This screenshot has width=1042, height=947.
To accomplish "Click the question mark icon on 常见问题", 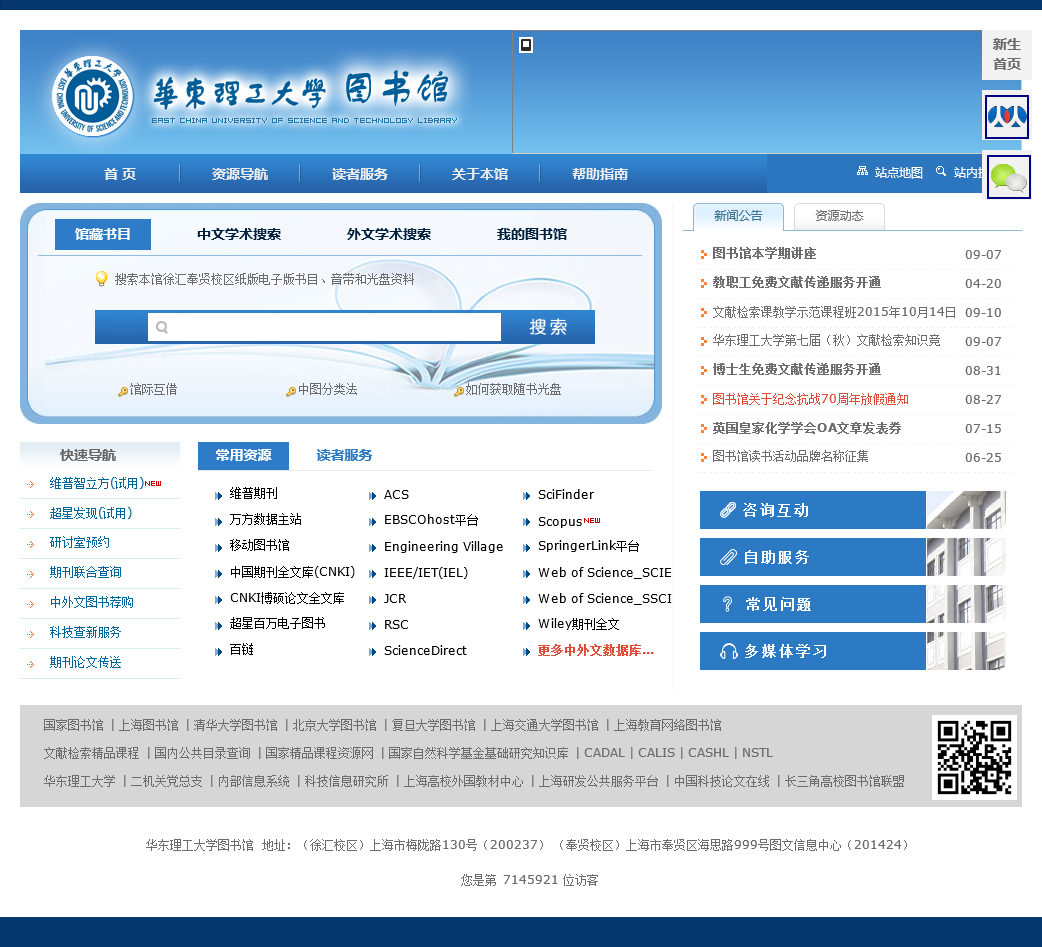I will (728, 604).
